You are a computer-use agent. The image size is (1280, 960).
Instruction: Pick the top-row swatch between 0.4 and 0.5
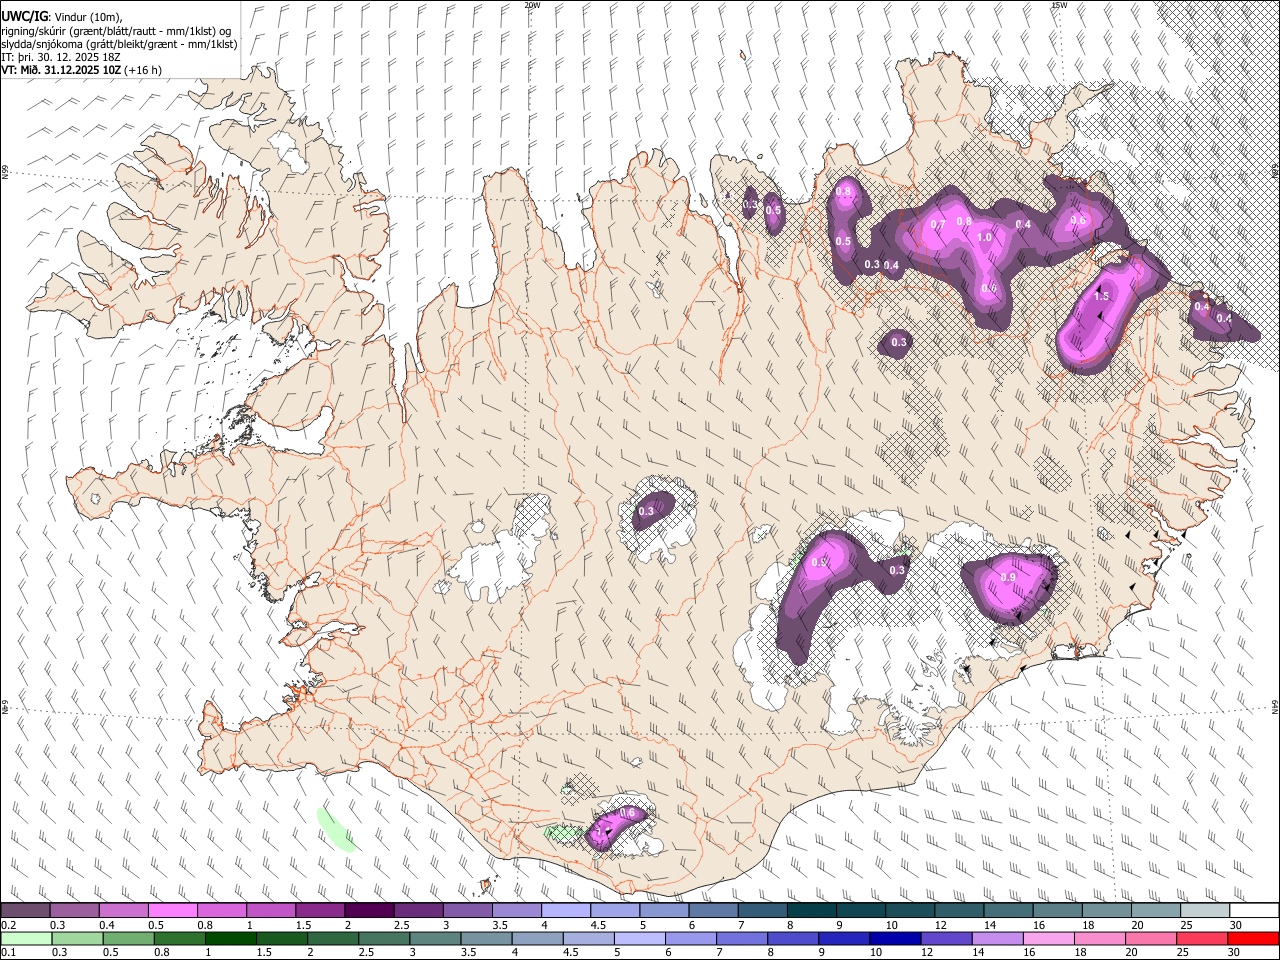pyautogui.click(x=123, y=911)
